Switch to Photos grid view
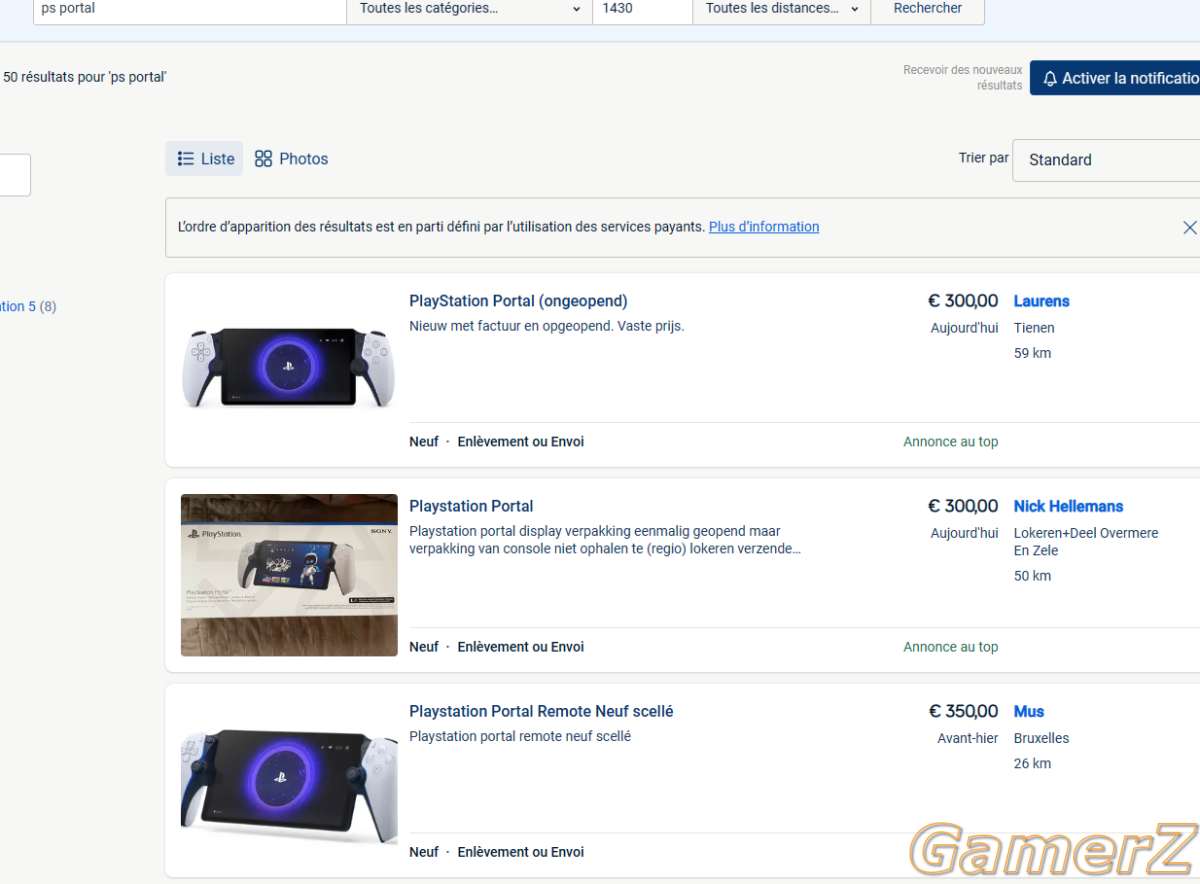 (291, 159)
